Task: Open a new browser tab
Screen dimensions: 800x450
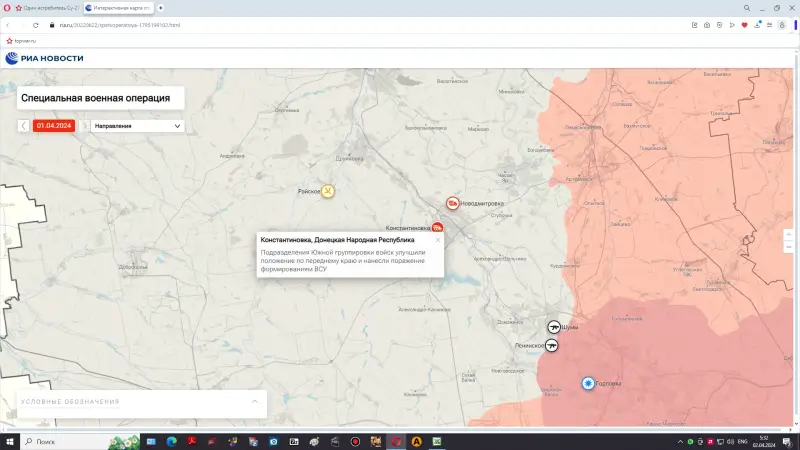Action: click(161, 8)
